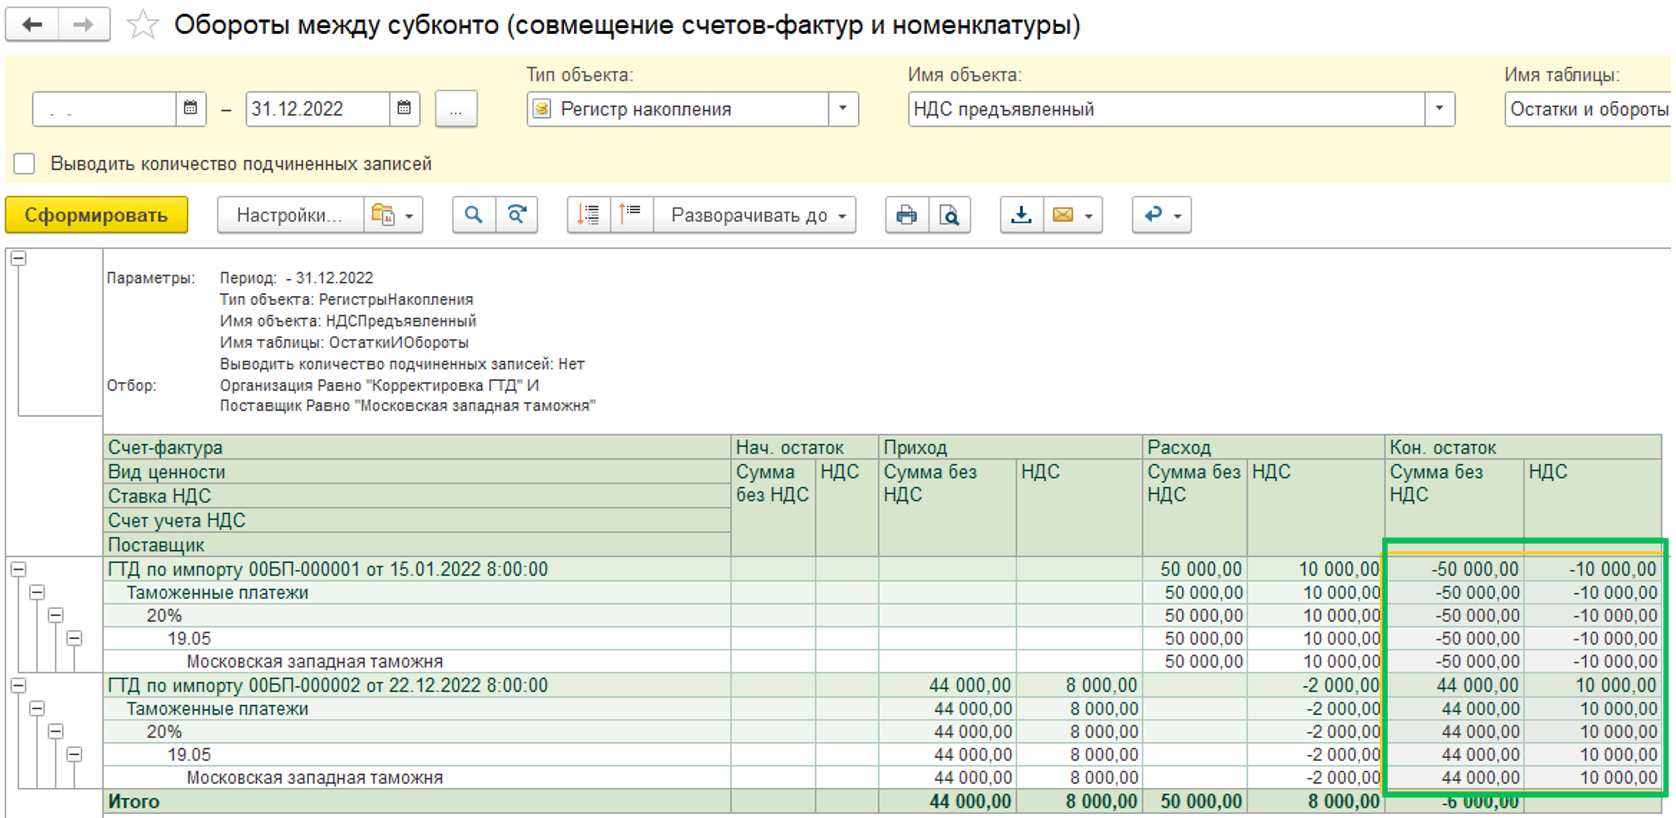1676x818 pixels.
Task: Click the blue return arrow icon
Action: (1153, 215)
